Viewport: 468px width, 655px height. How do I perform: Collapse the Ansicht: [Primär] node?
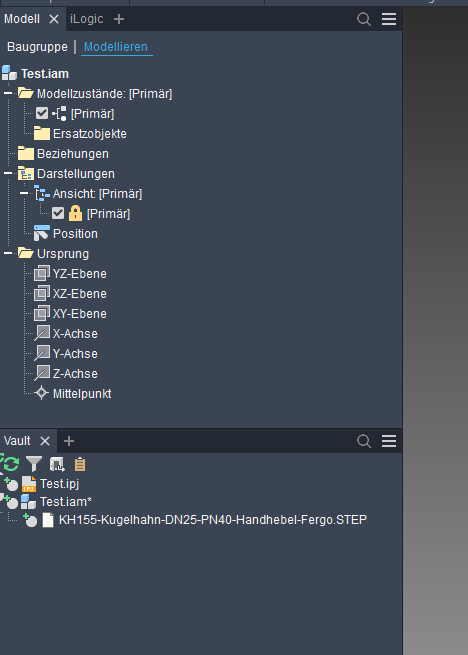click(x=24, y=193)
